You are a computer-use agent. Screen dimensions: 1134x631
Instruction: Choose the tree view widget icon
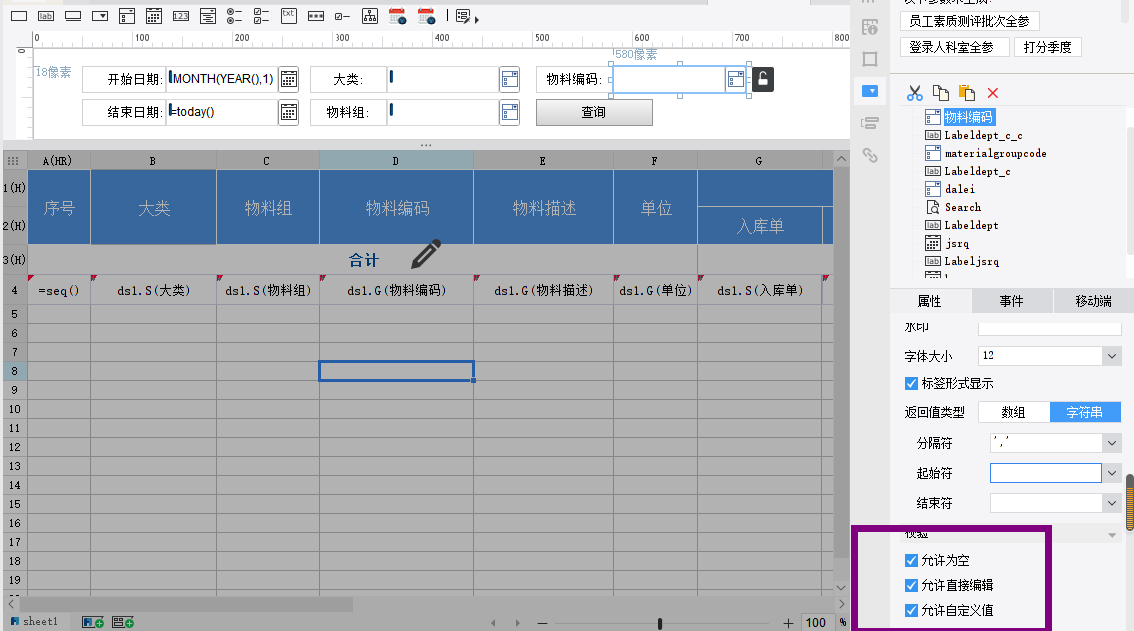click(370, 16)
